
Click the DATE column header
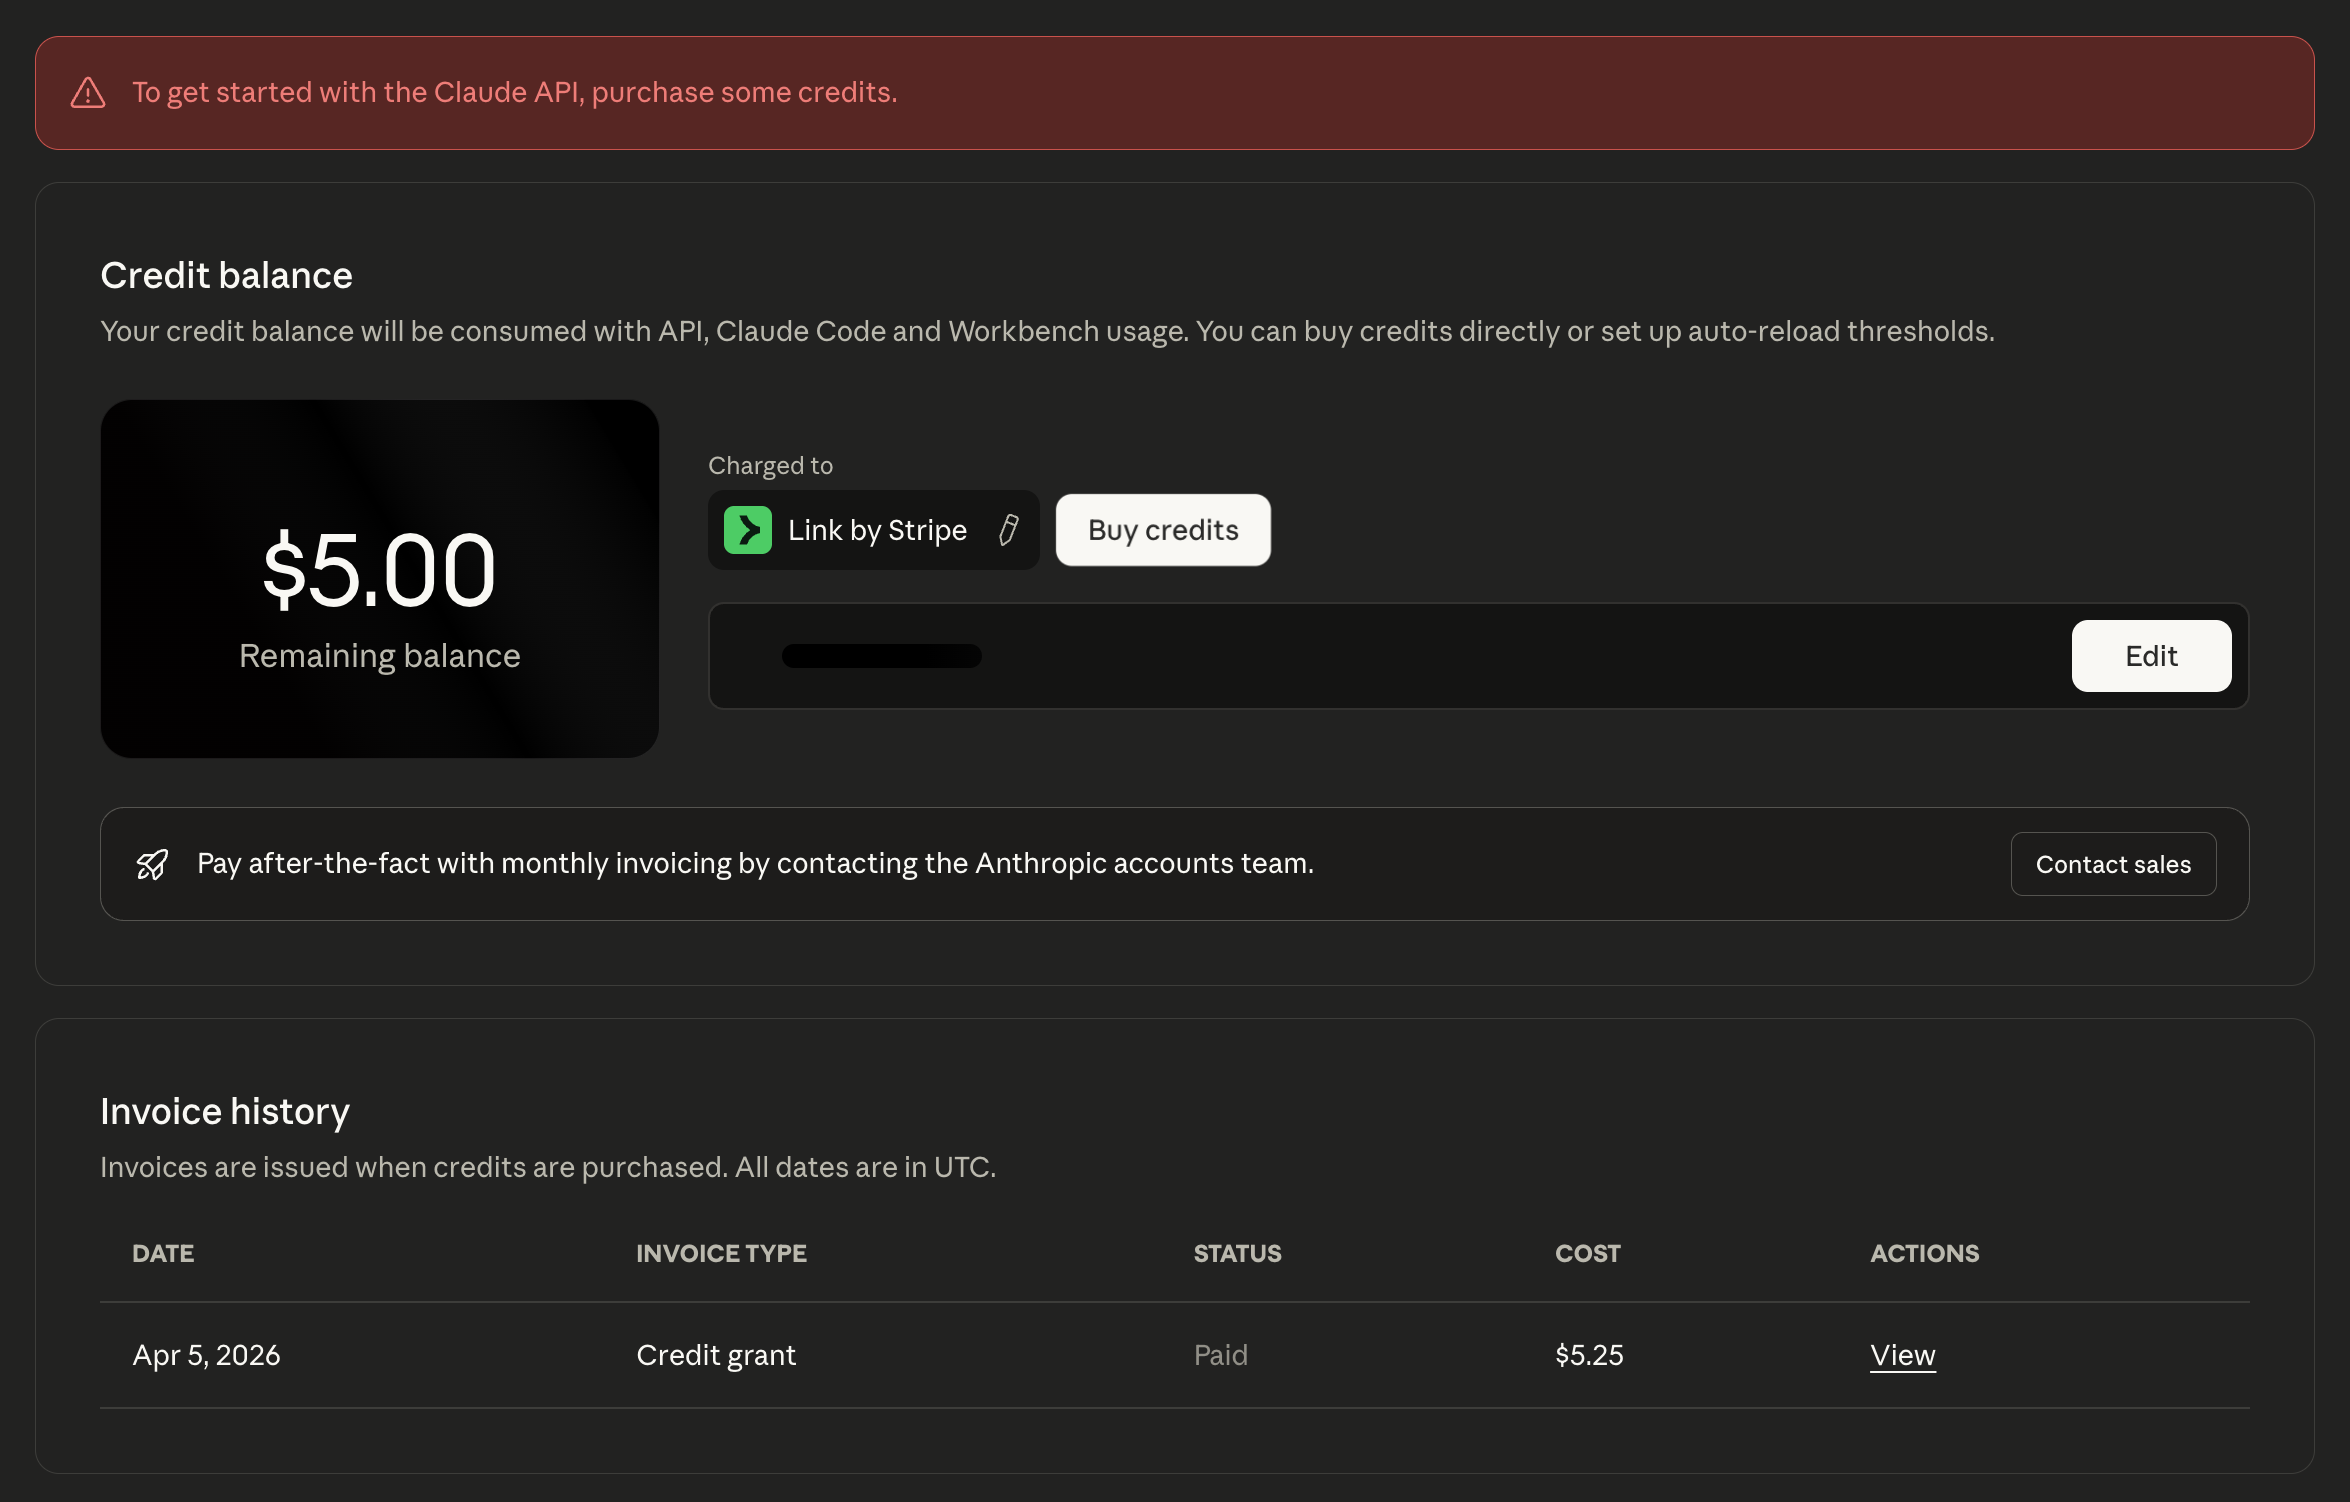click(163, 1253)
